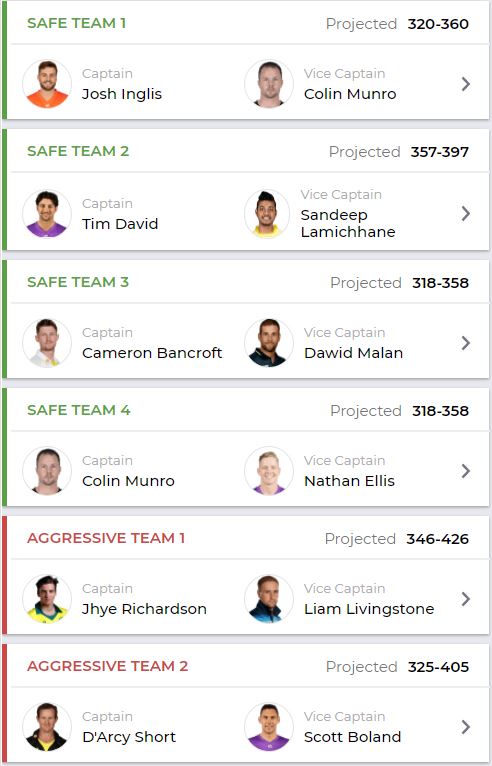Click projected score 325-405
492x766 pixels.
coord(438,667)
